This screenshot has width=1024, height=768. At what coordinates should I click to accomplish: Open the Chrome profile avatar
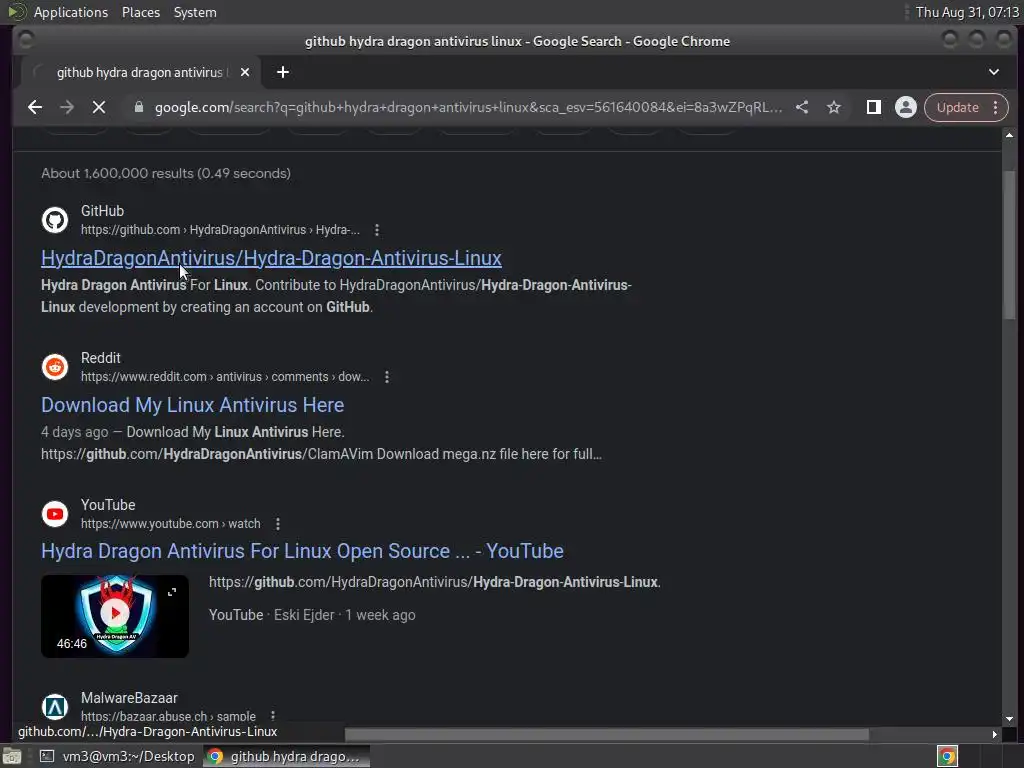pos(906,107)
